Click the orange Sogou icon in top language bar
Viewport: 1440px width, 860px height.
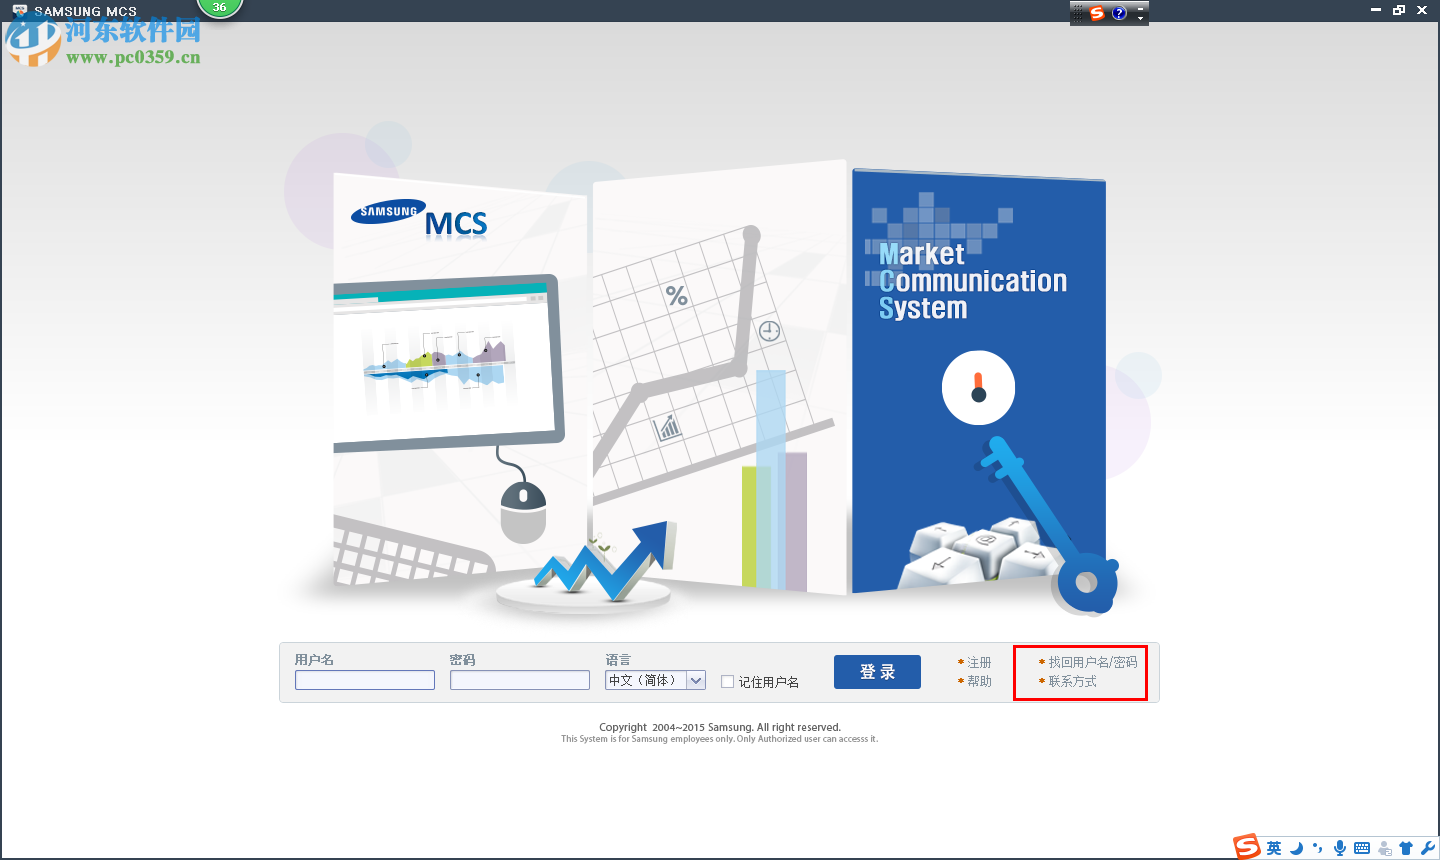click(x=1097, y=13)
